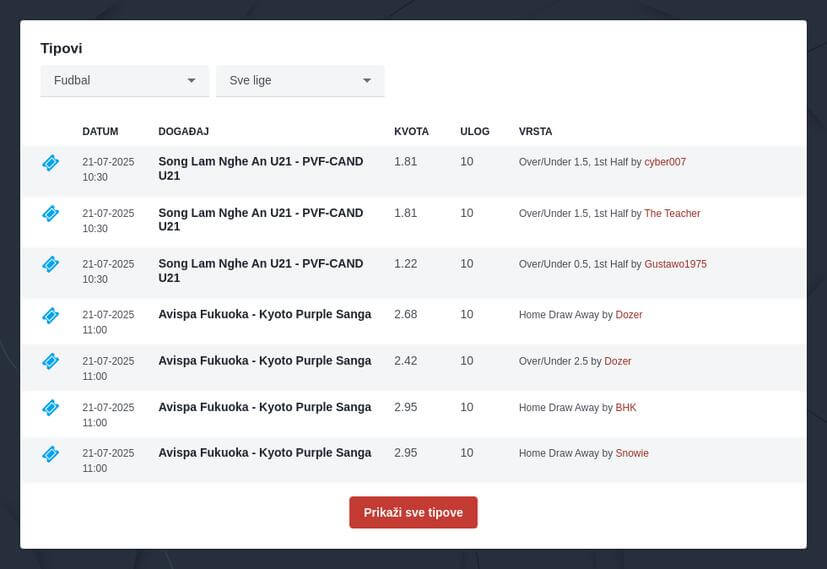
Task: Open the Sve lige league dropdown
Action: [x=300, y=81]
